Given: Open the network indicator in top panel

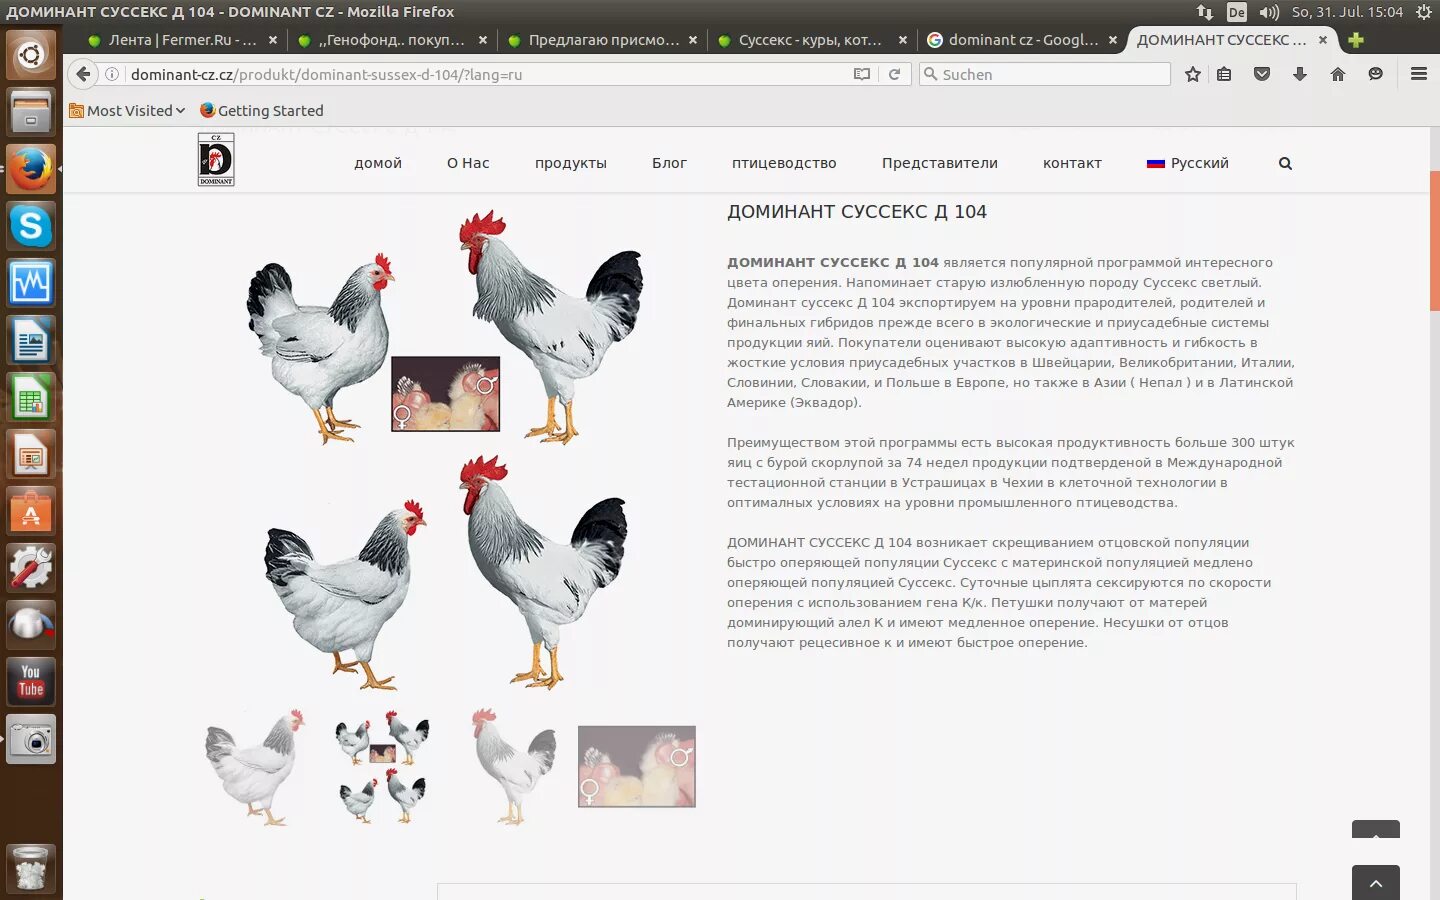Looking at the screenshot, I should pos(1205,12).
